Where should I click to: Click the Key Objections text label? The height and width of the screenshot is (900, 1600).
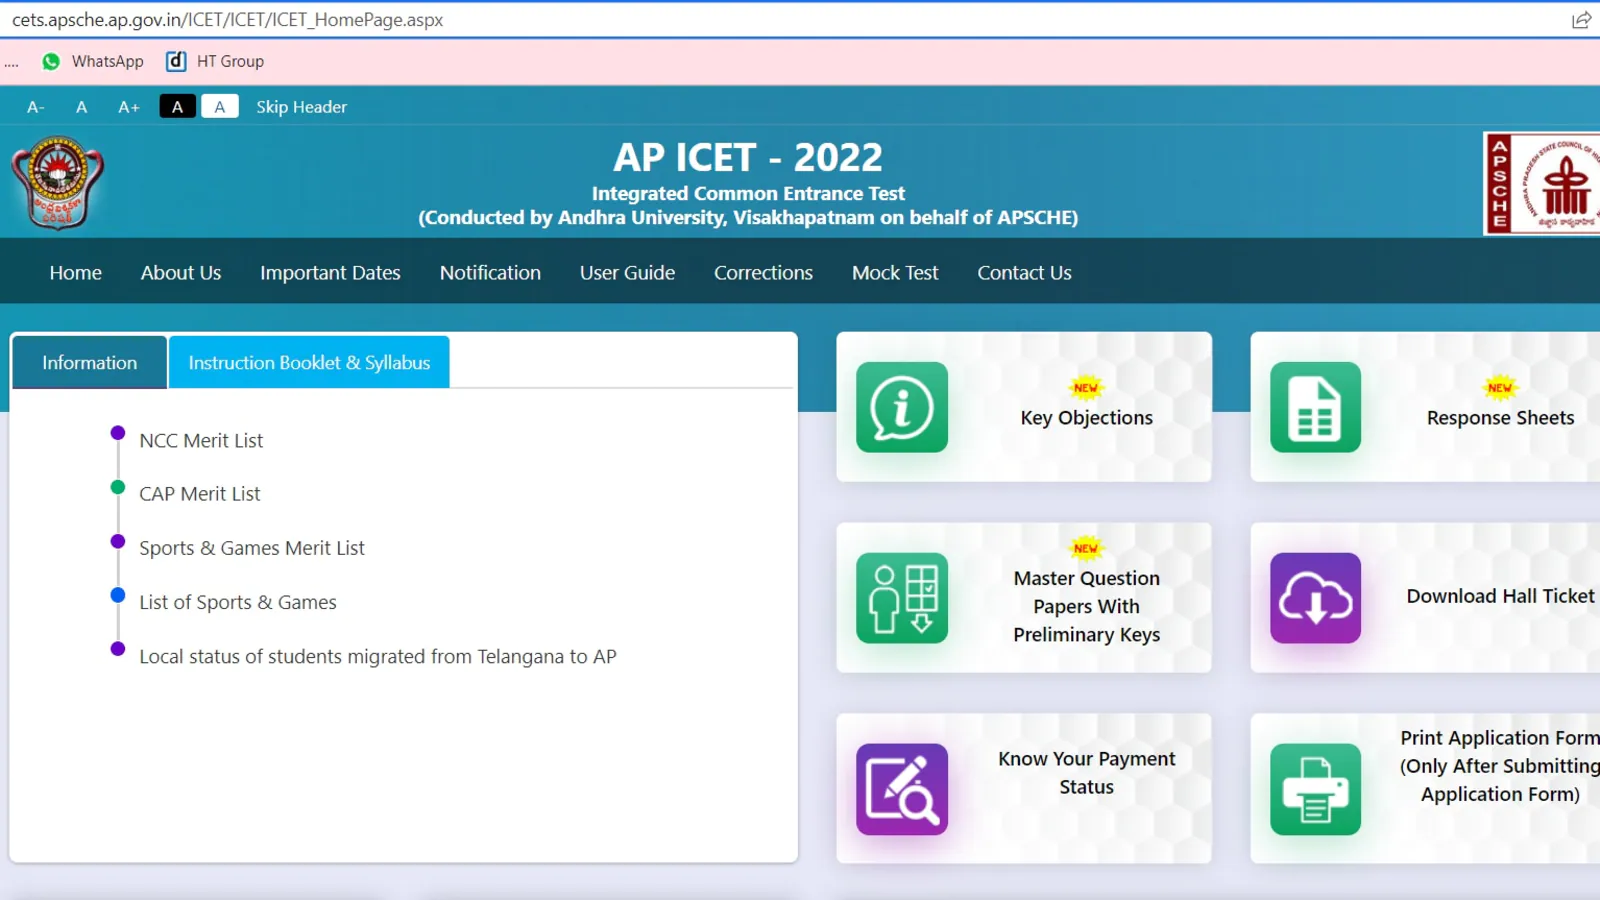tap(1086, 417)
